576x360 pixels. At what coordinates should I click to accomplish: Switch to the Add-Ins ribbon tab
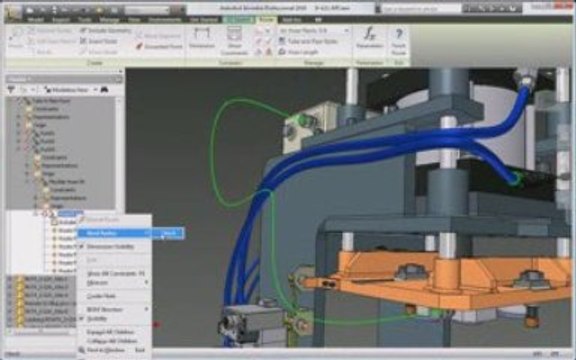292,19
